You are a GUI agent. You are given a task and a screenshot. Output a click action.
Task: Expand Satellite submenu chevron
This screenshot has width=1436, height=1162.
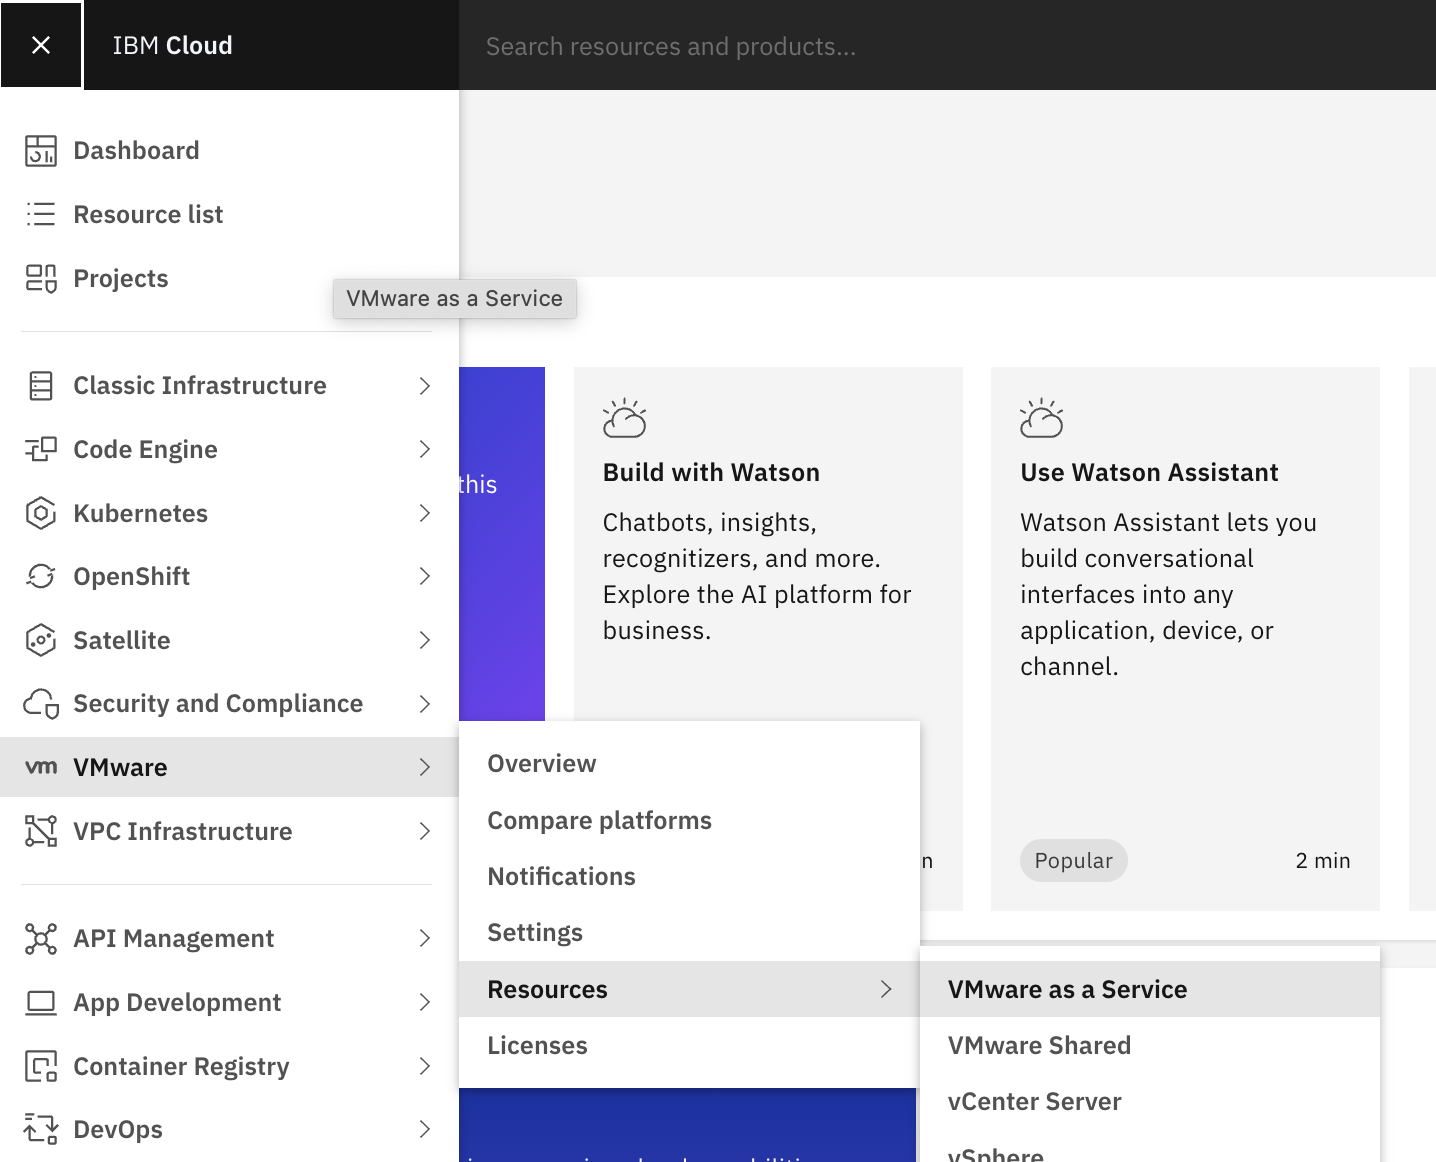point(425,640)
